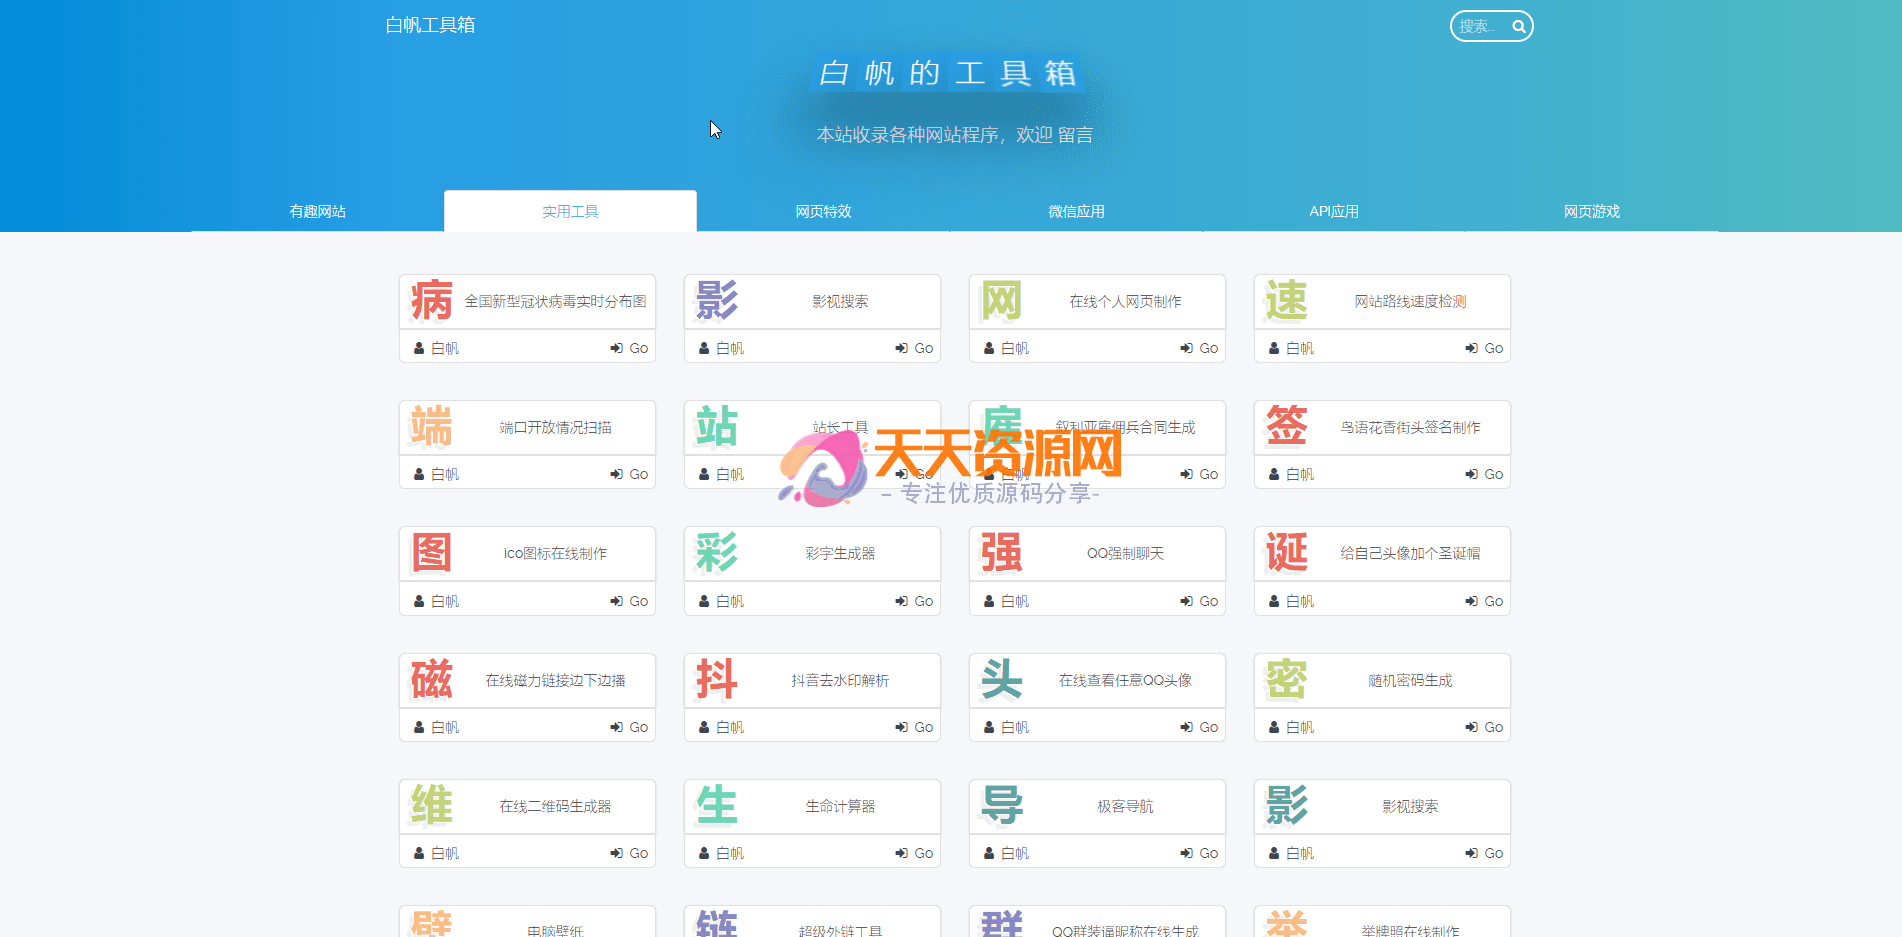Click Go on 在线个人网页制作 card
The height and width of the screenshot is (937, 1902).
click(1199, 348)
